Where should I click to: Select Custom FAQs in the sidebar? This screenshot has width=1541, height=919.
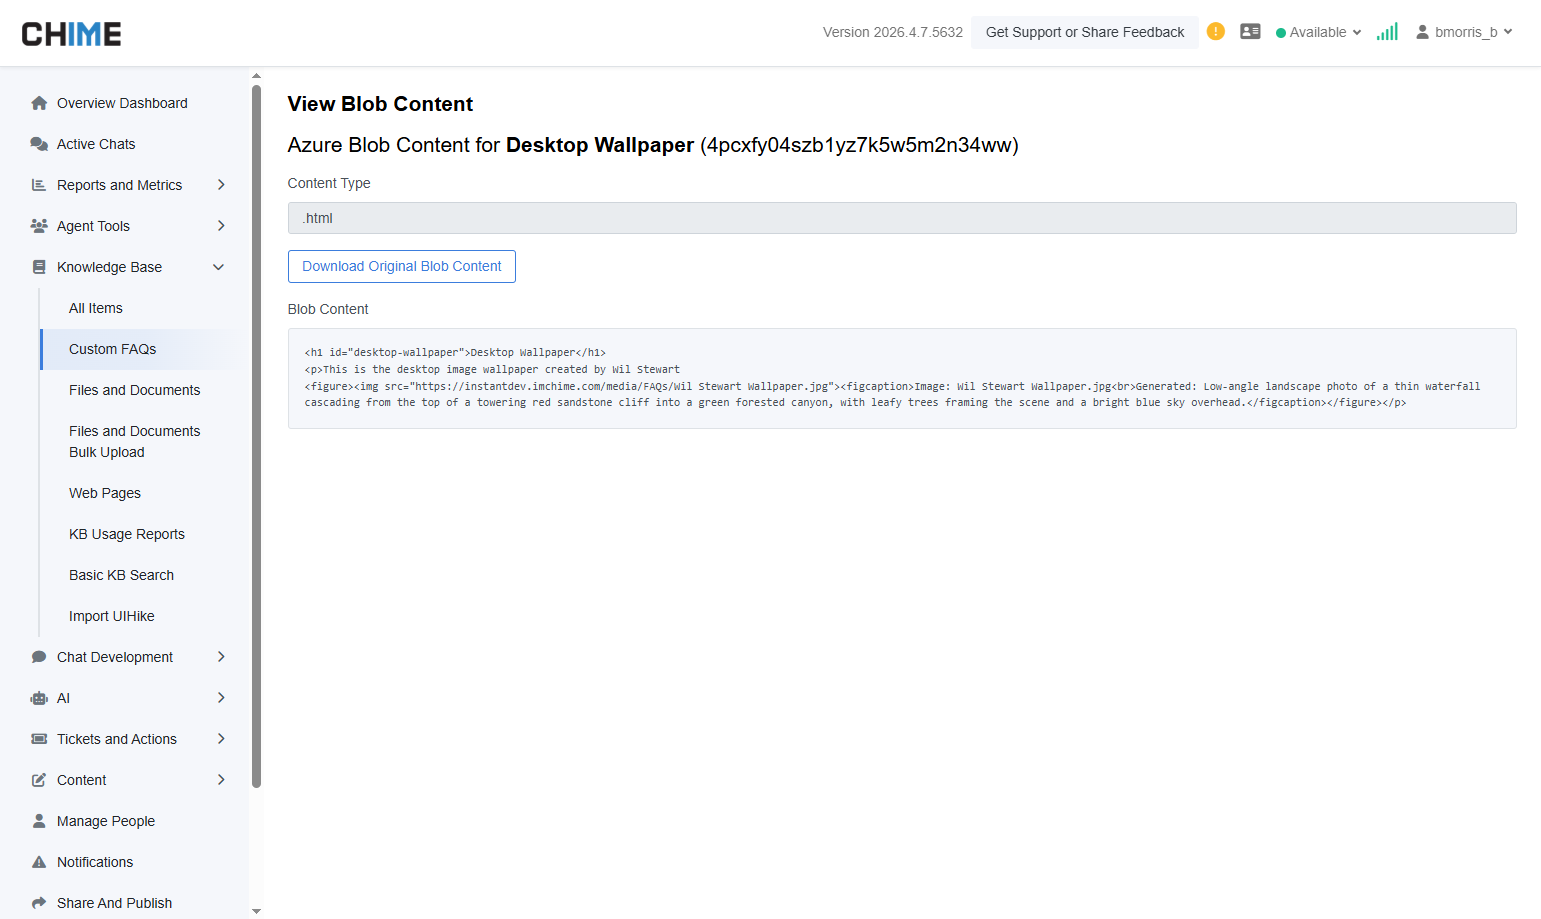pos(113,349)
